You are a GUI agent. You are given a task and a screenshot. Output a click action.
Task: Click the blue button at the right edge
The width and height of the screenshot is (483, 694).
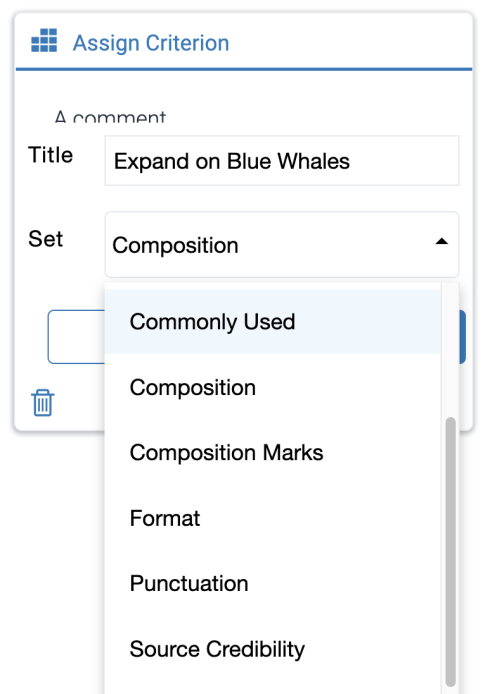[462, 337]
